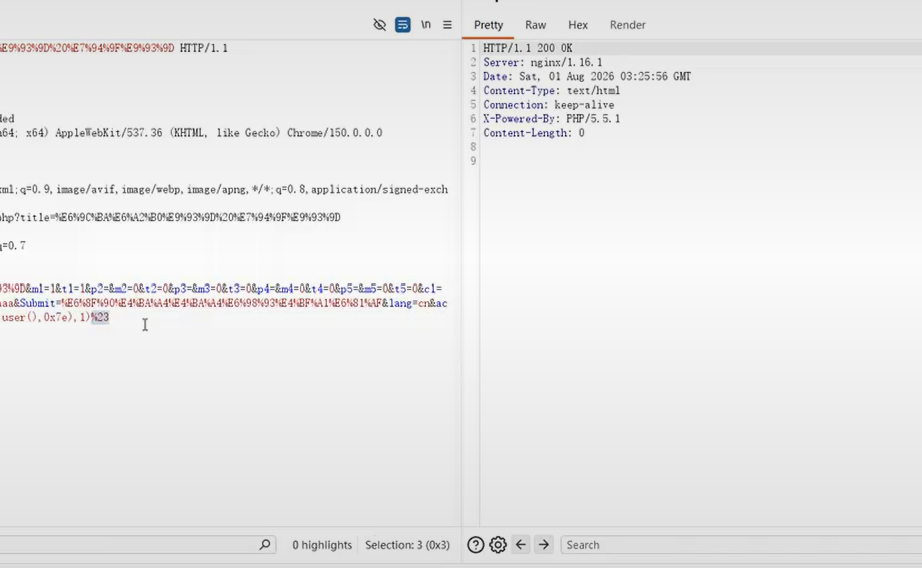Click the 'm4=0' parameter in request body
922x568 pixels.
(x=293, y=289)
